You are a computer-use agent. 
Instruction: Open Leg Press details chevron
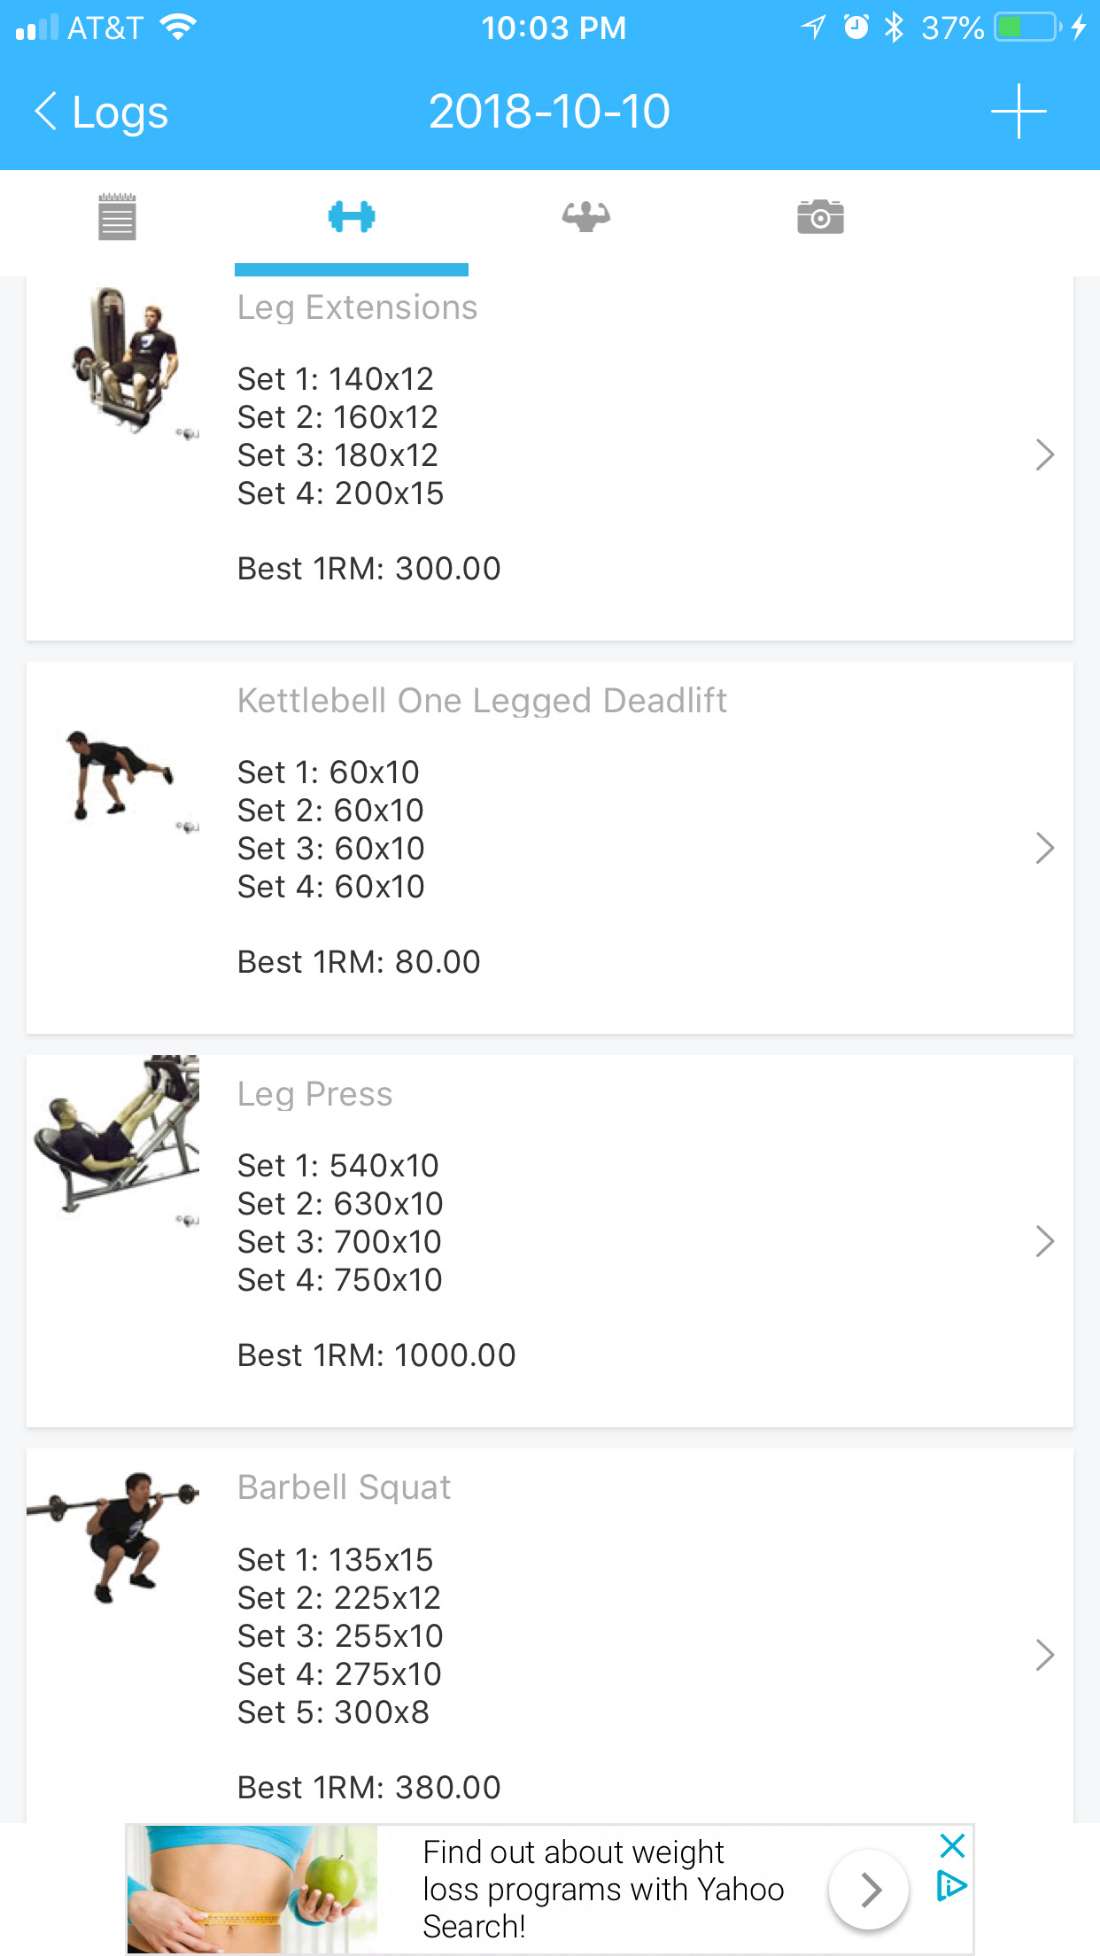pyautogui.click(x=1044, y=1241)
